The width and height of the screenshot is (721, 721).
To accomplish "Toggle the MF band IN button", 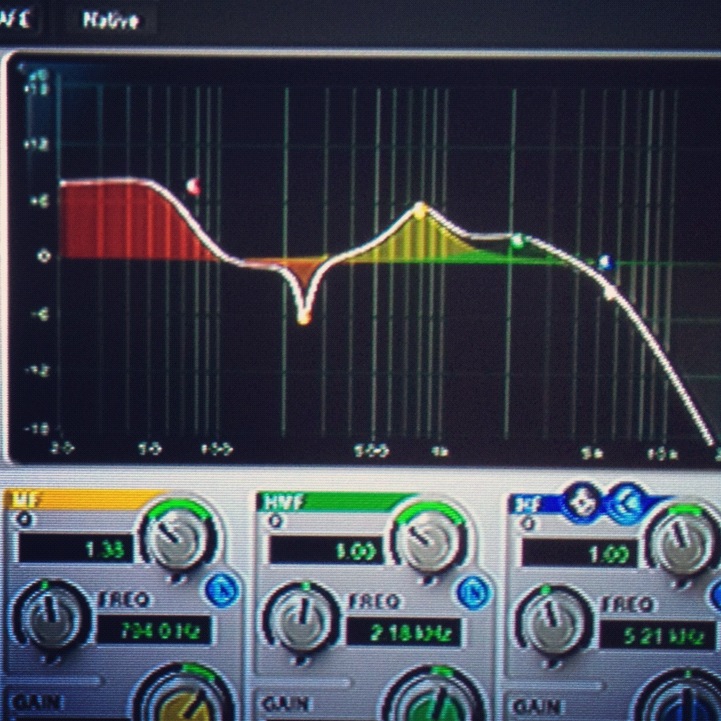I will tap(221, 591).
